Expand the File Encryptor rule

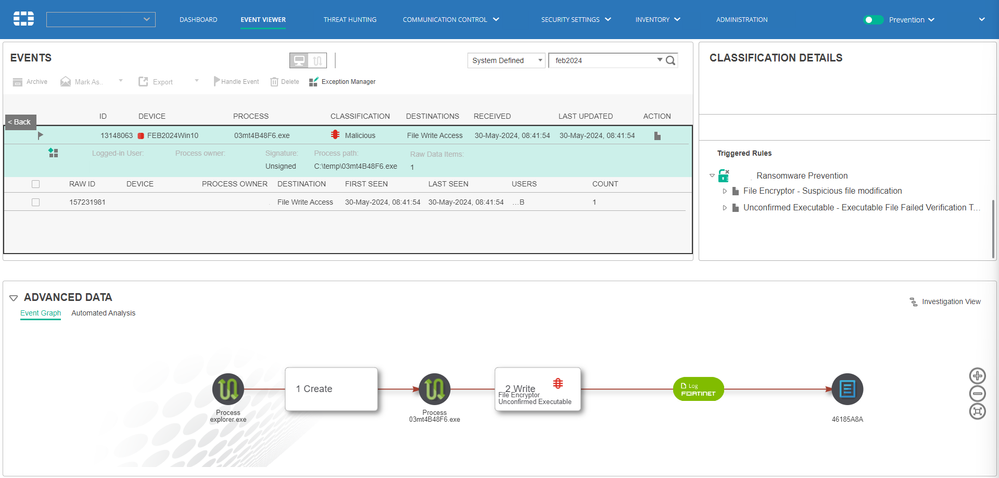[x=724, y=191]
